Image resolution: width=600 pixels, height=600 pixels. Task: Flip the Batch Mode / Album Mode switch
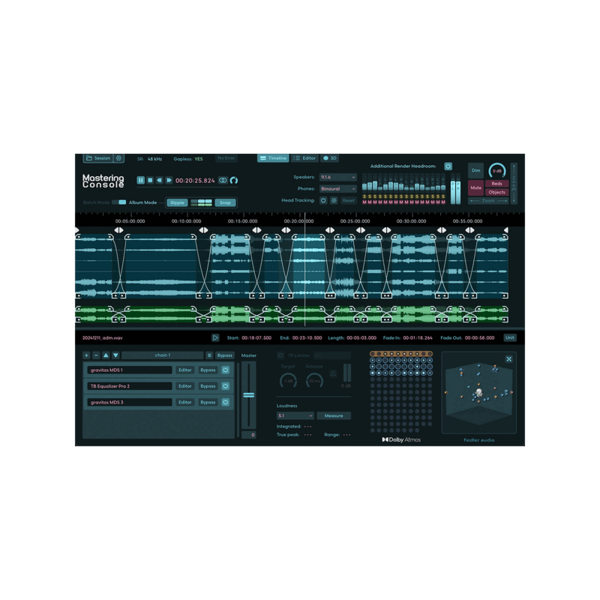tap(119, 202)
